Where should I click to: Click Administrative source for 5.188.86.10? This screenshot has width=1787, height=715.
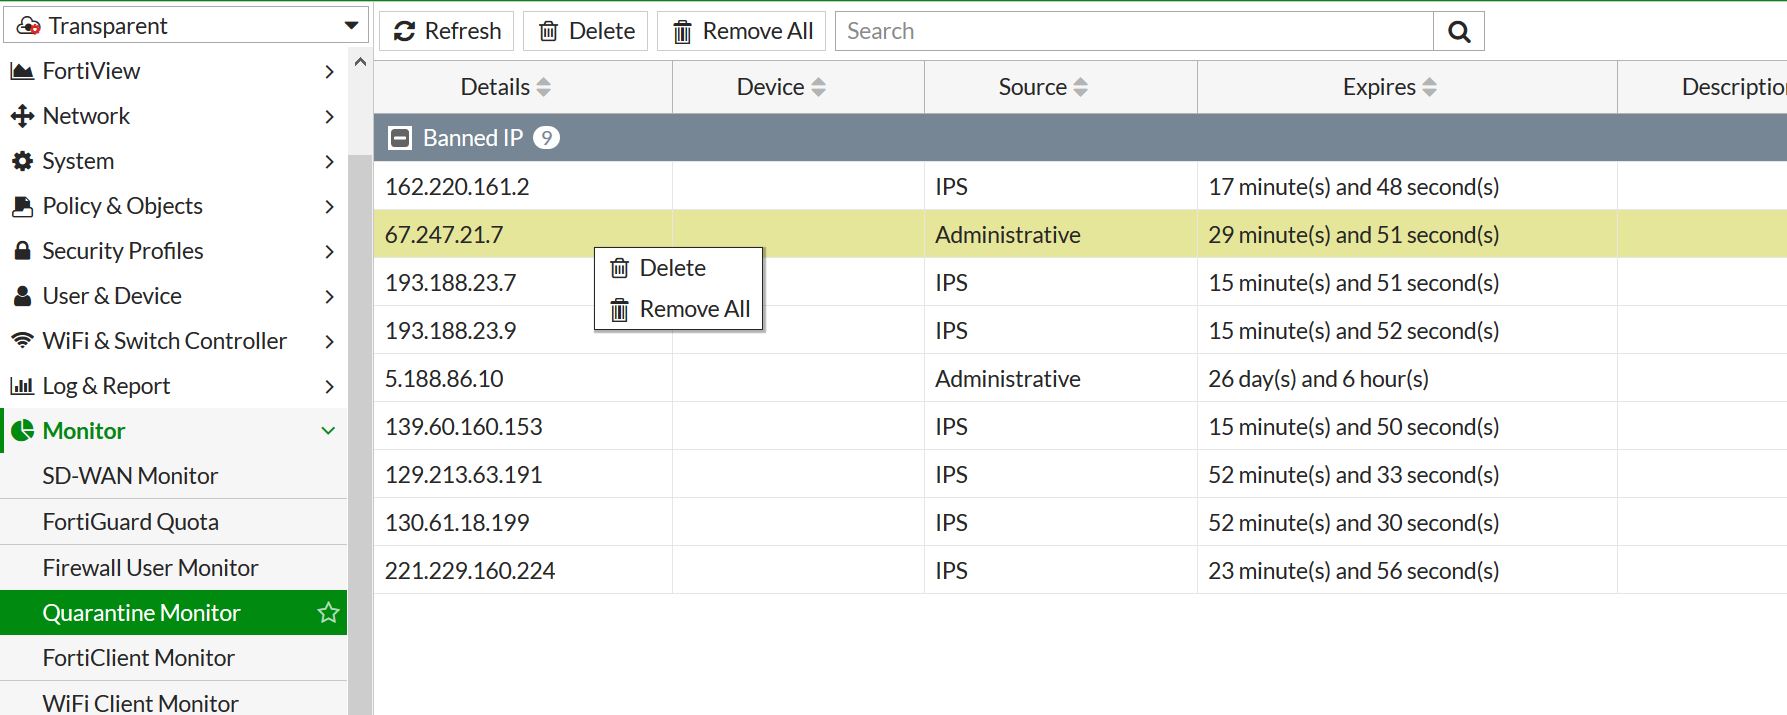pyautogui.click(x=1008, y=379)
